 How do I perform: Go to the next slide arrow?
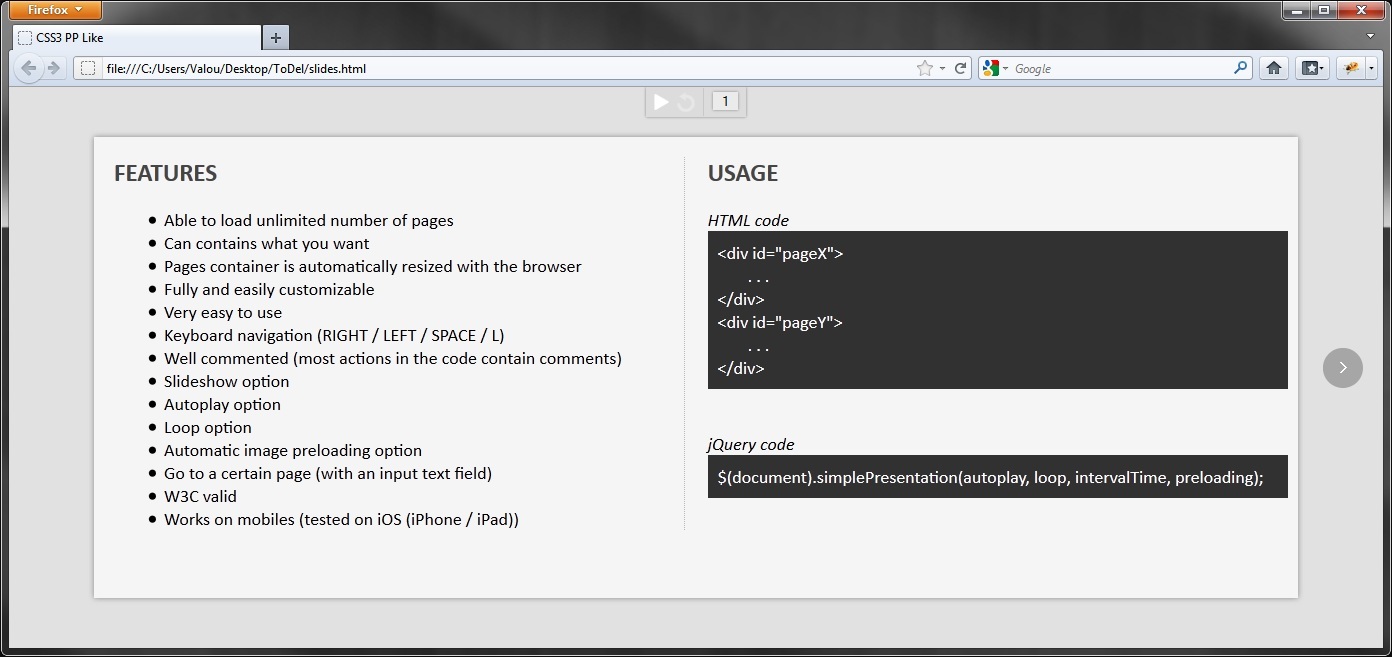(x=1342, y=368)
